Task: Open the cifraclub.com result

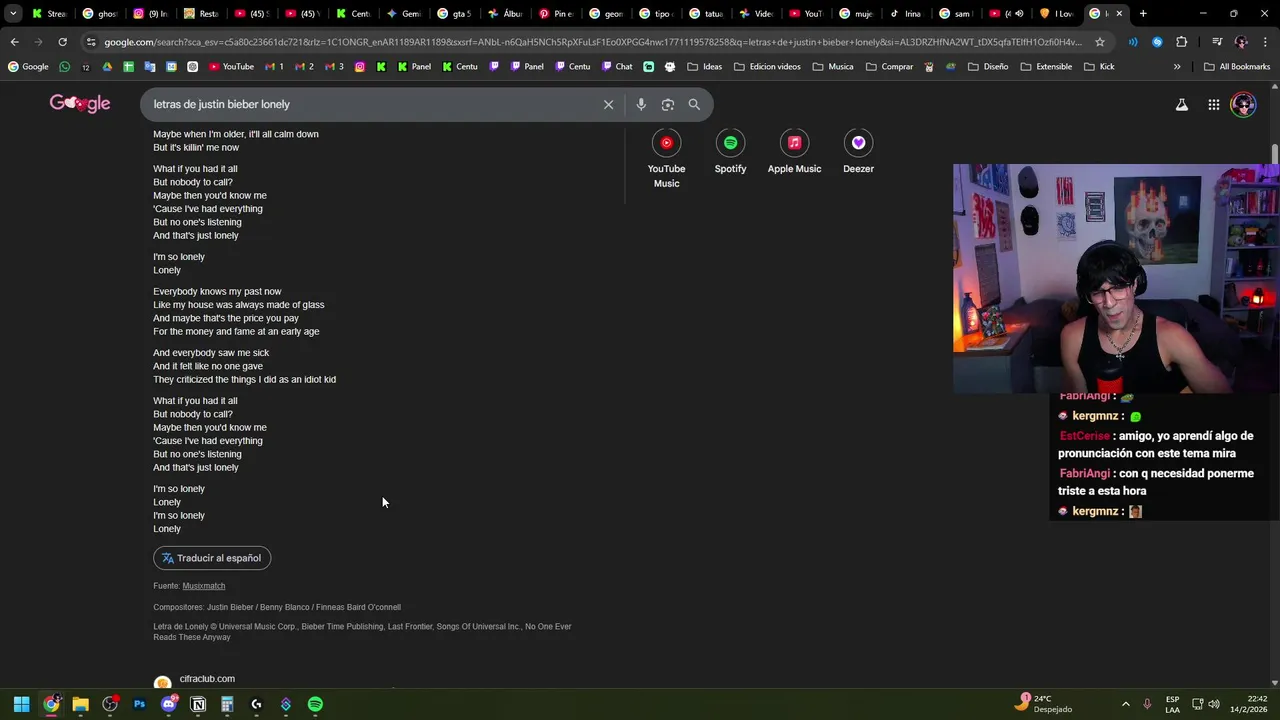Action: click(207, 679)
